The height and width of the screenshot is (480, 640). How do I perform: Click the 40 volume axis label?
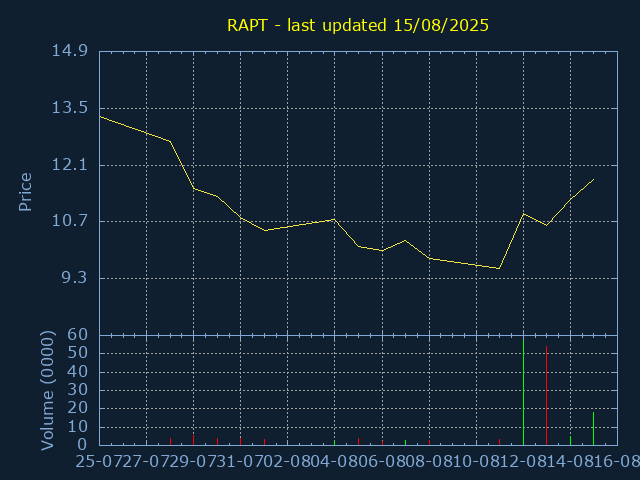tap(78, 372)
